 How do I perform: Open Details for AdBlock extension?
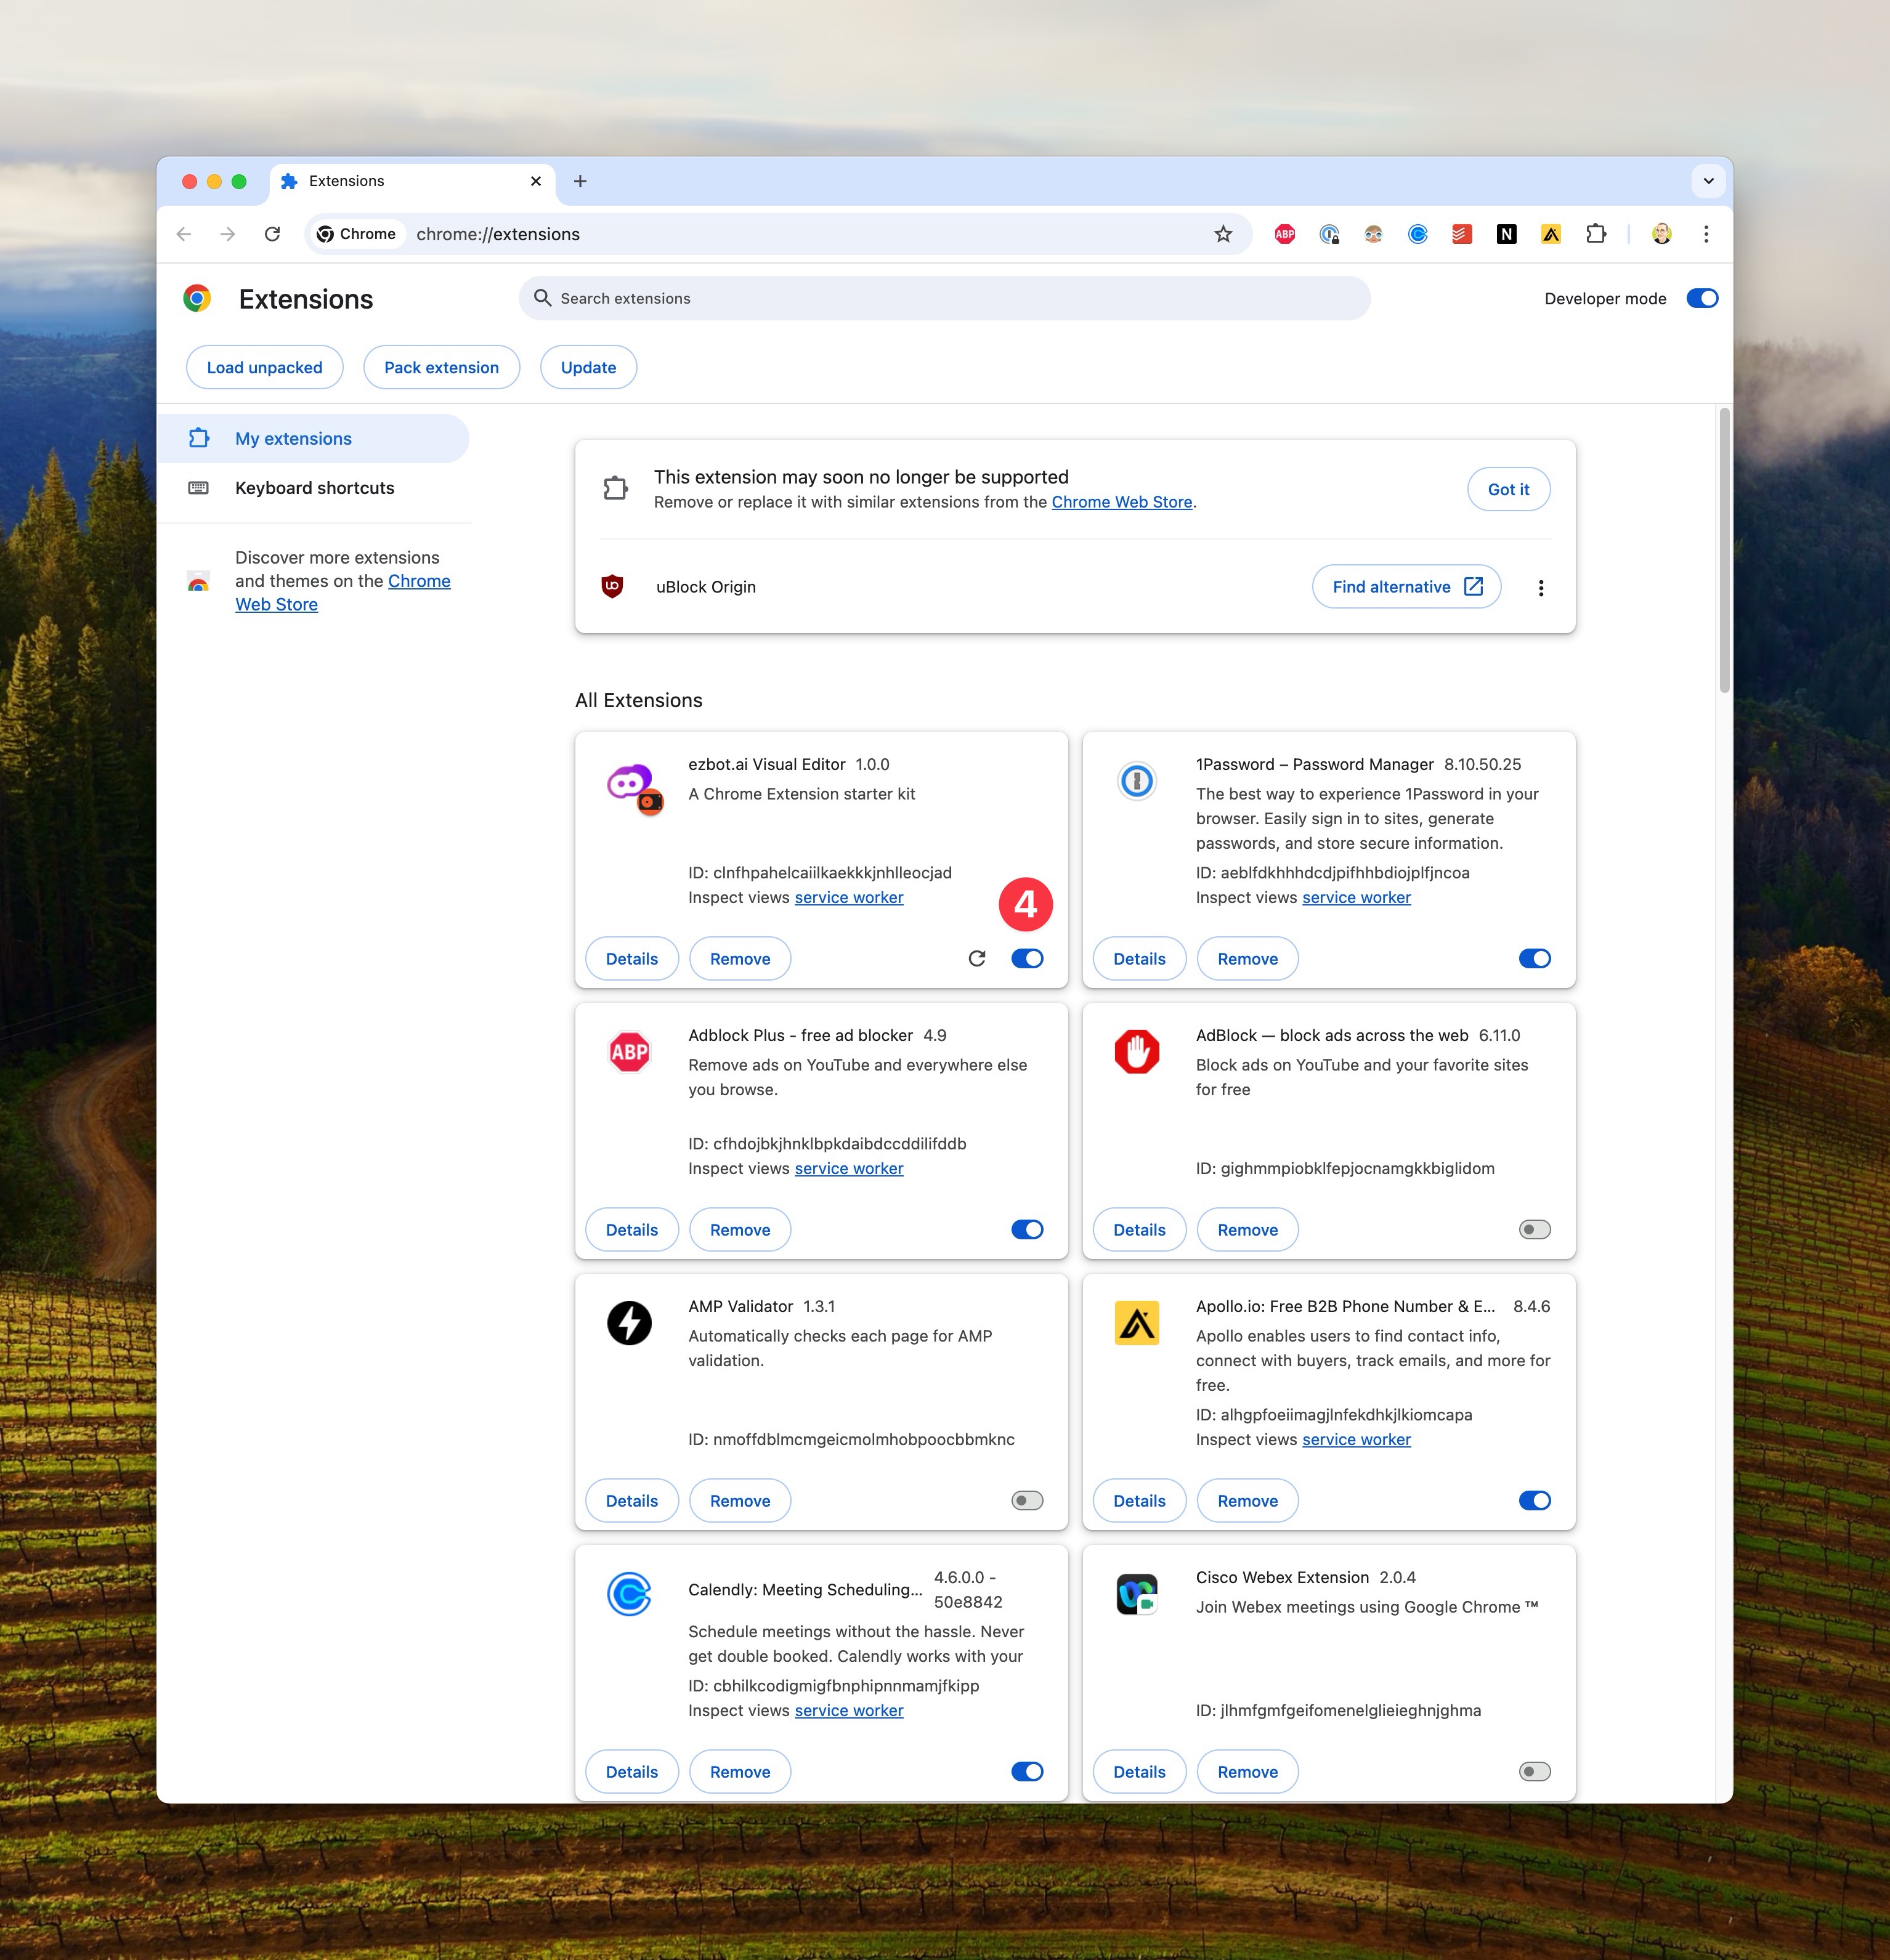click(x=1139, y=1229)
